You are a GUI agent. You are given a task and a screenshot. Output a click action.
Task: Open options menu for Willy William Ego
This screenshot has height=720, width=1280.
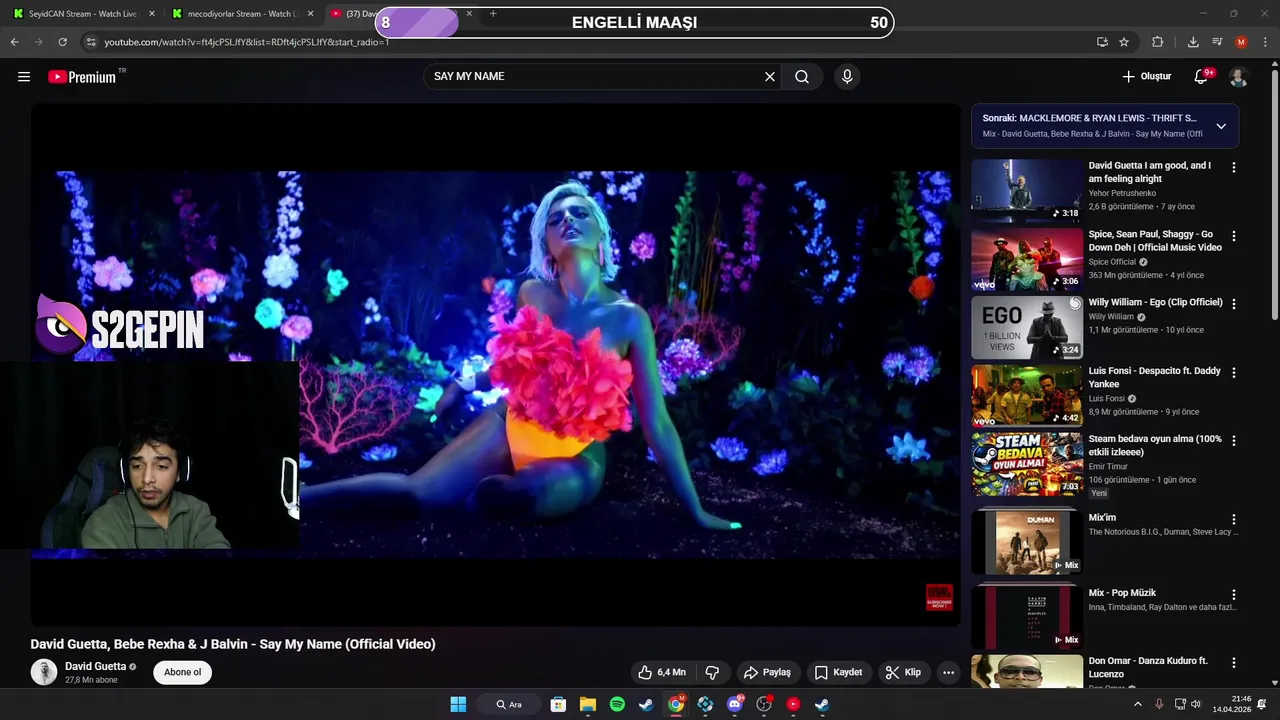click(1233, 304)
